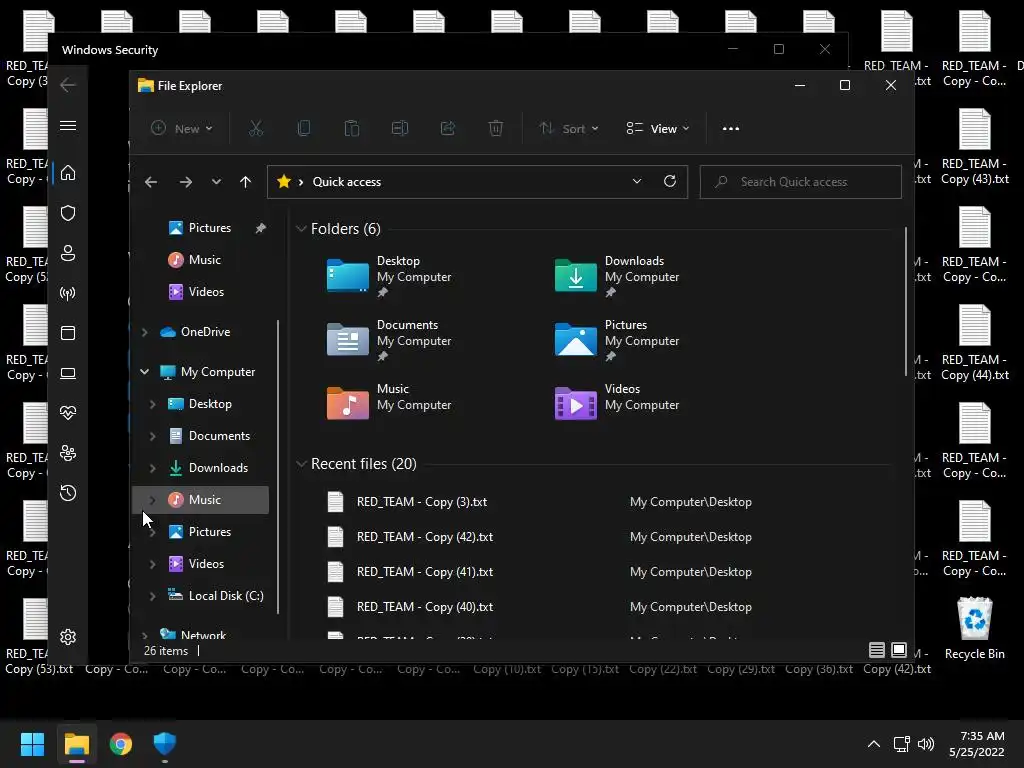The width and height of the screenshot is (1024, 768).
Task: Select the Videos folder tile
Action: (618, 404)
